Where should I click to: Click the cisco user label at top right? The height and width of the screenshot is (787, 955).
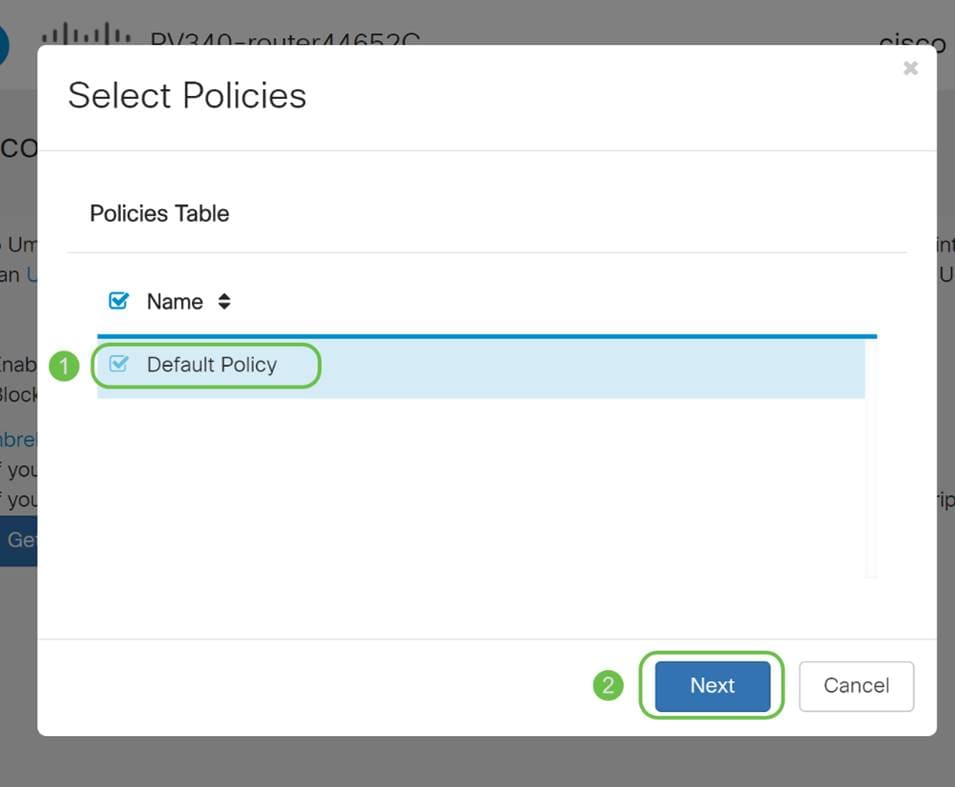[912, 42]
